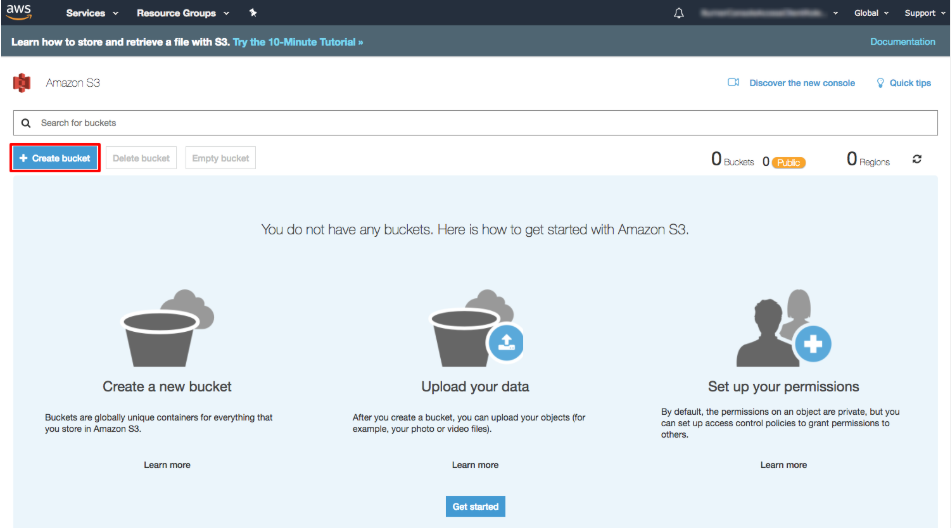Viewport: 951px width, 528px height.
Task: Click the Amazon S3 red logo icon
Action: coord(22,82)
